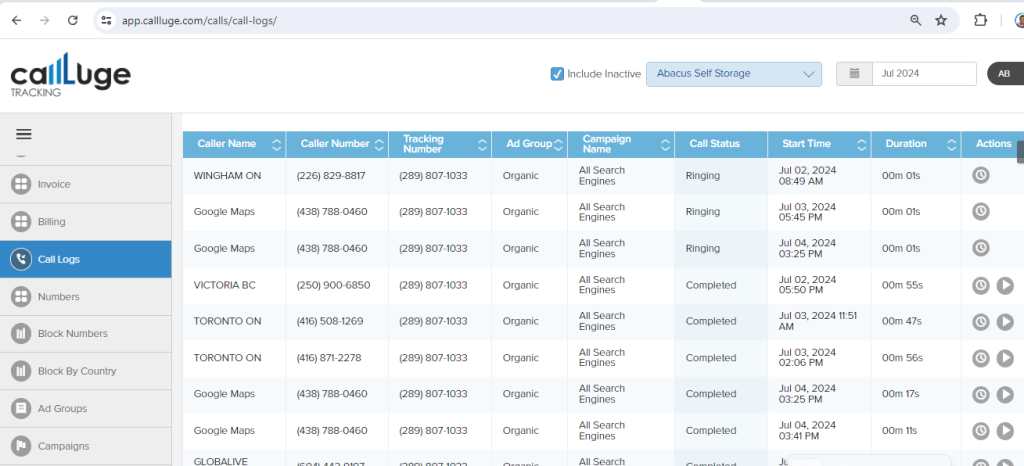The image size is (1024, 466).
Task: Play the 47-second TORONTO ON call recording
Action: tap(1006, 322)
